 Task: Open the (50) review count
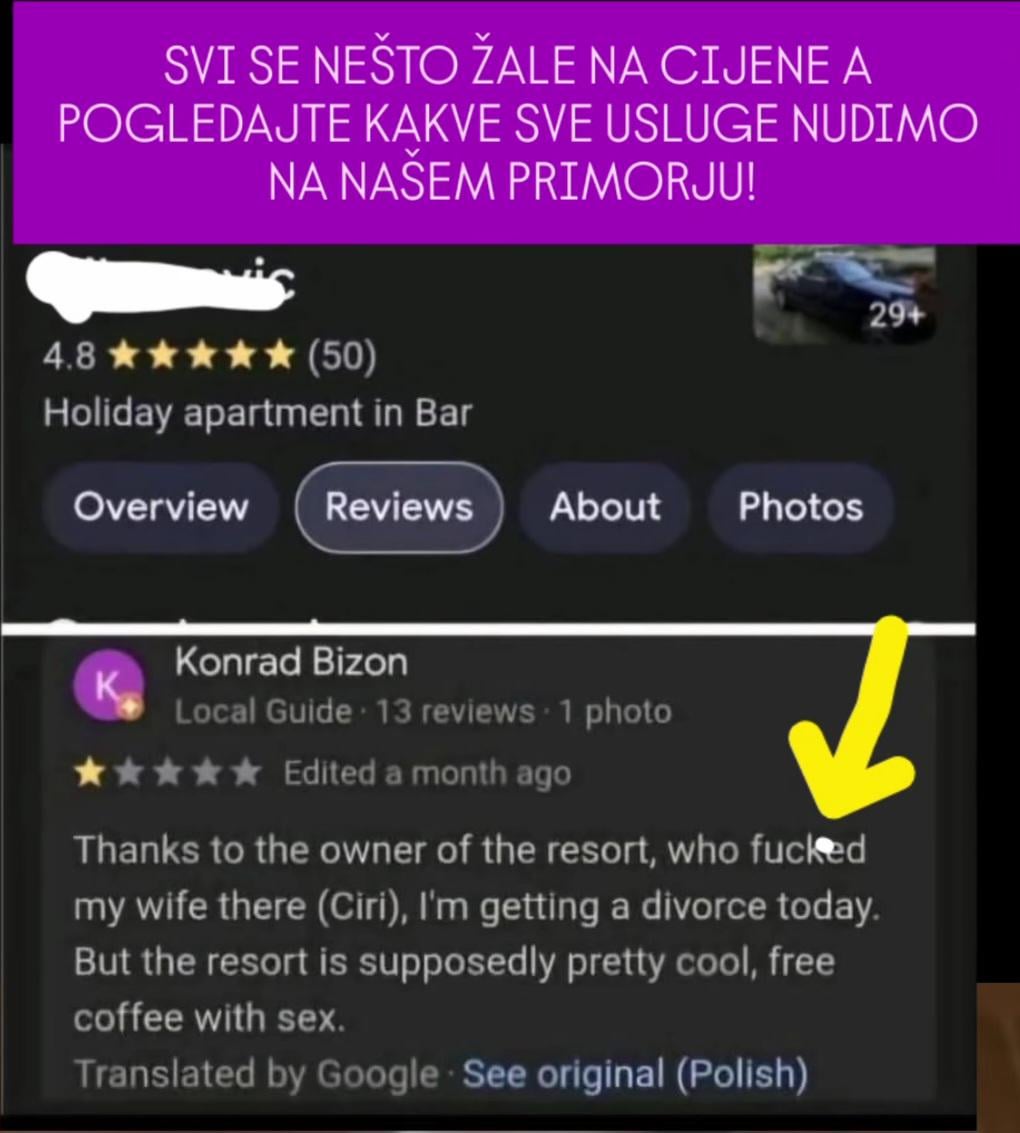point(342,356)
